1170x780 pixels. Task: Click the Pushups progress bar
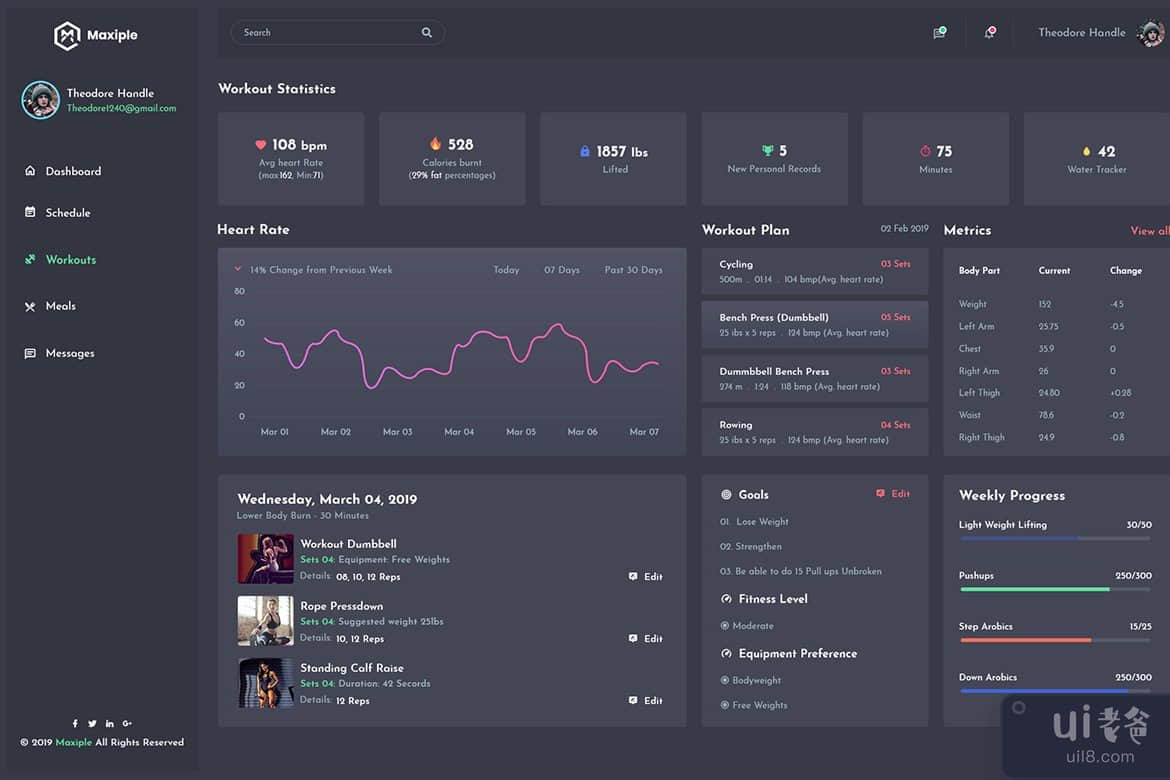click(1055, 589)
